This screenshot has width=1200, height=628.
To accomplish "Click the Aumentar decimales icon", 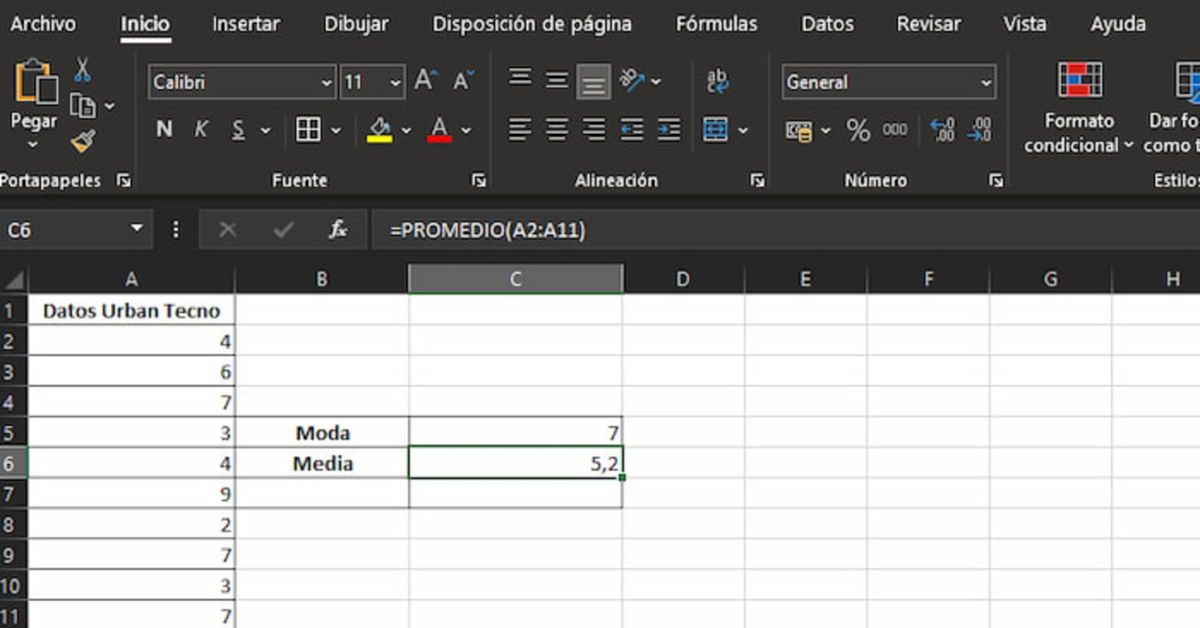I will pos(944,129).
